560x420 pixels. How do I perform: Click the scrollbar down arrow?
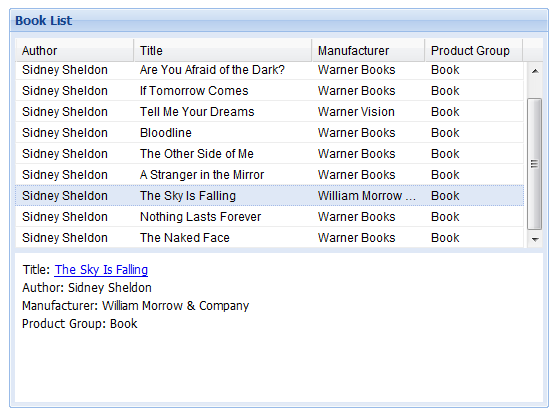(x=535, y=239)
